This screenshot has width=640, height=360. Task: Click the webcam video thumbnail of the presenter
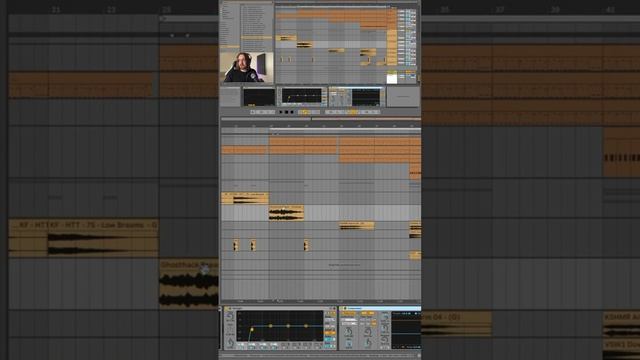tap(246, 67)
